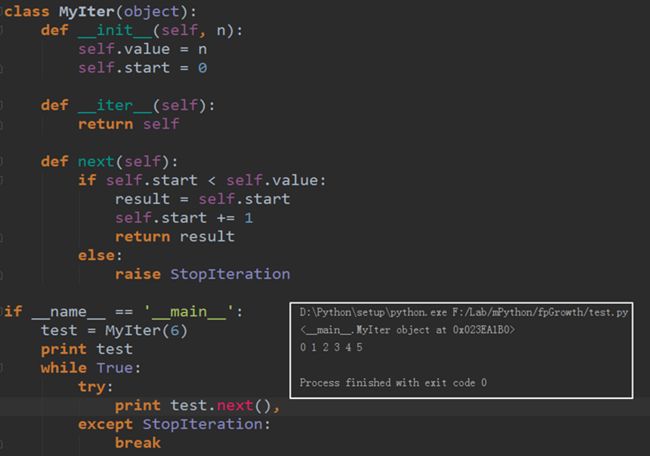Click 'if self.start < self.value:' condition
The width and height of the screenshot is (650, 456).
click(x=202, y=180)
